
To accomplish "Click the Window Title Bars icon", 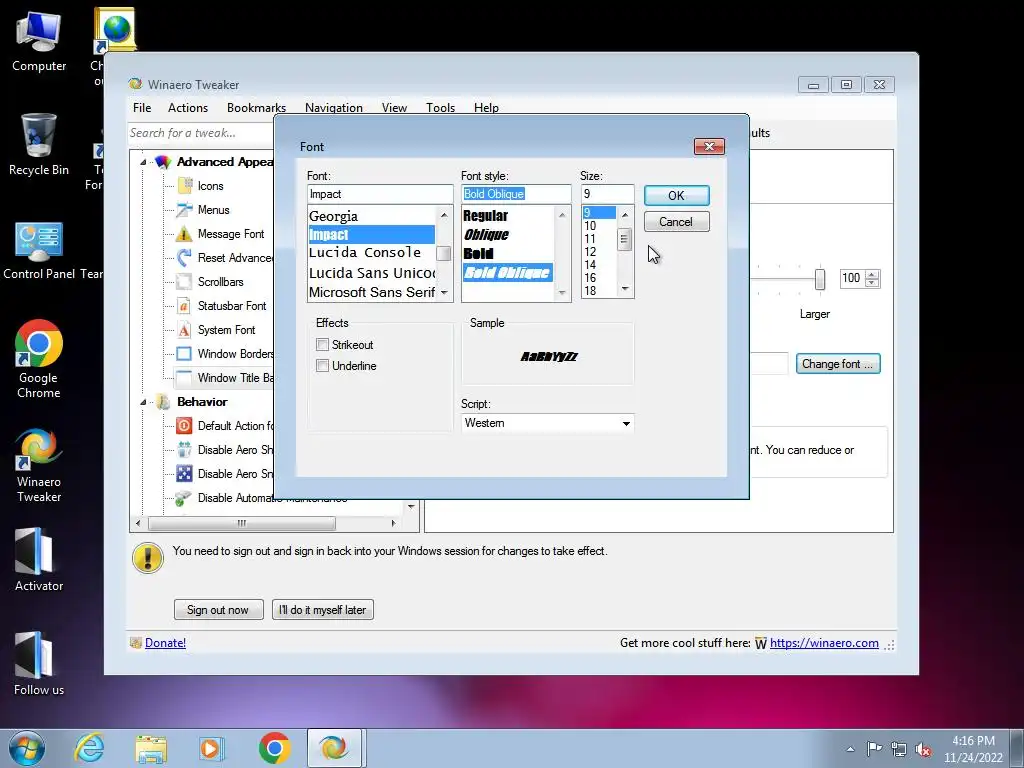I will click(x=184, y=377).
